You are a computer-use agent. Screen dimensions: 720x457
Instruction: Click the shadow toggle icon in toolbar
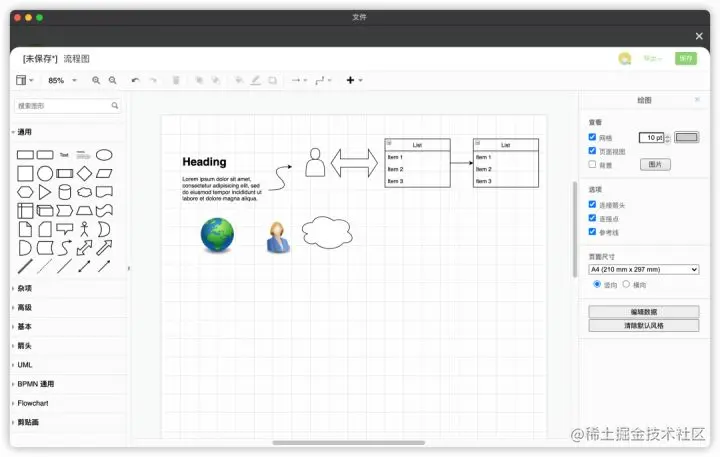pyautogui.click(x=272, y=80)
